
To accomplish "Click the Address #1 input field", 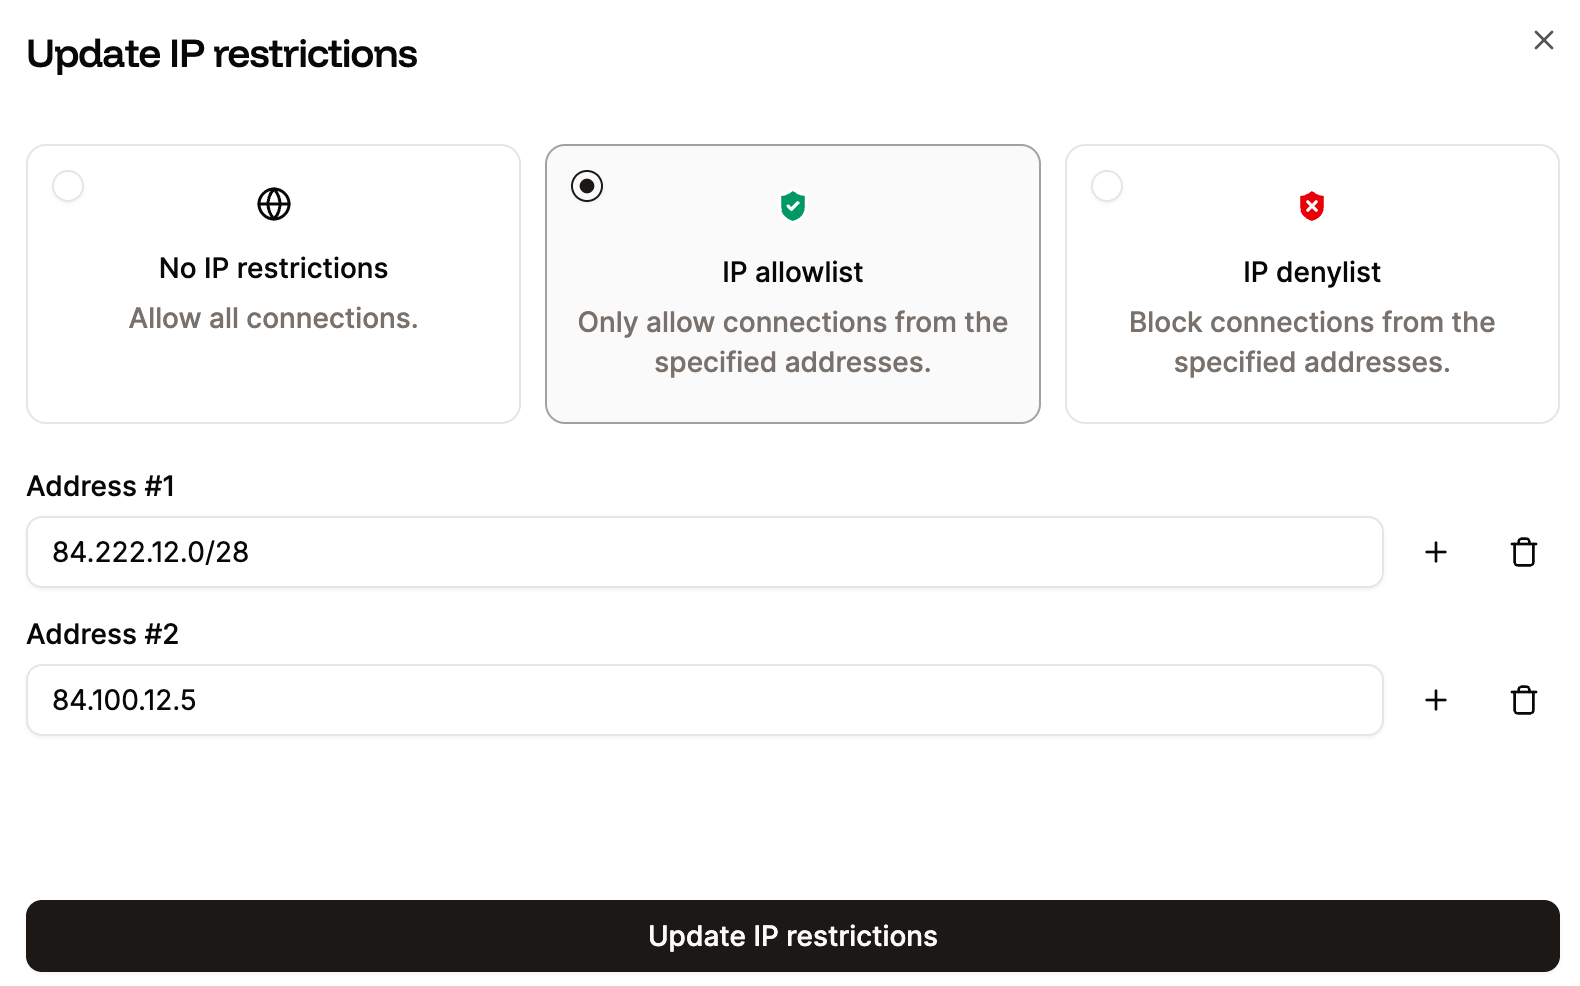I will 703,551.
